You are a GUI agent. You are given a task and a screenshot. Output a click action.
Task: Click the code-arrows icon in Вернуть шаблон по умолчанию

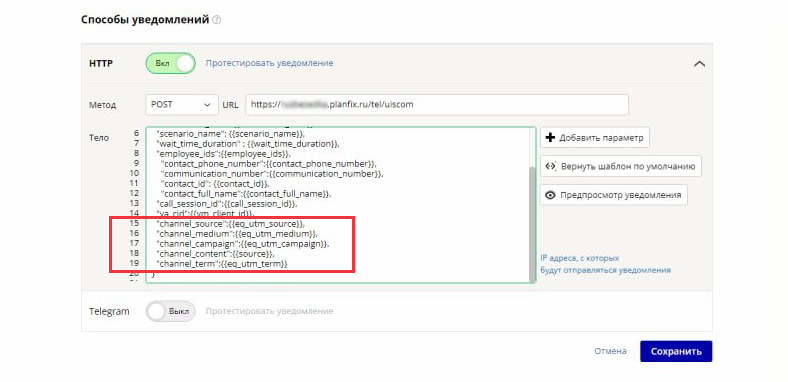[550, 166]
